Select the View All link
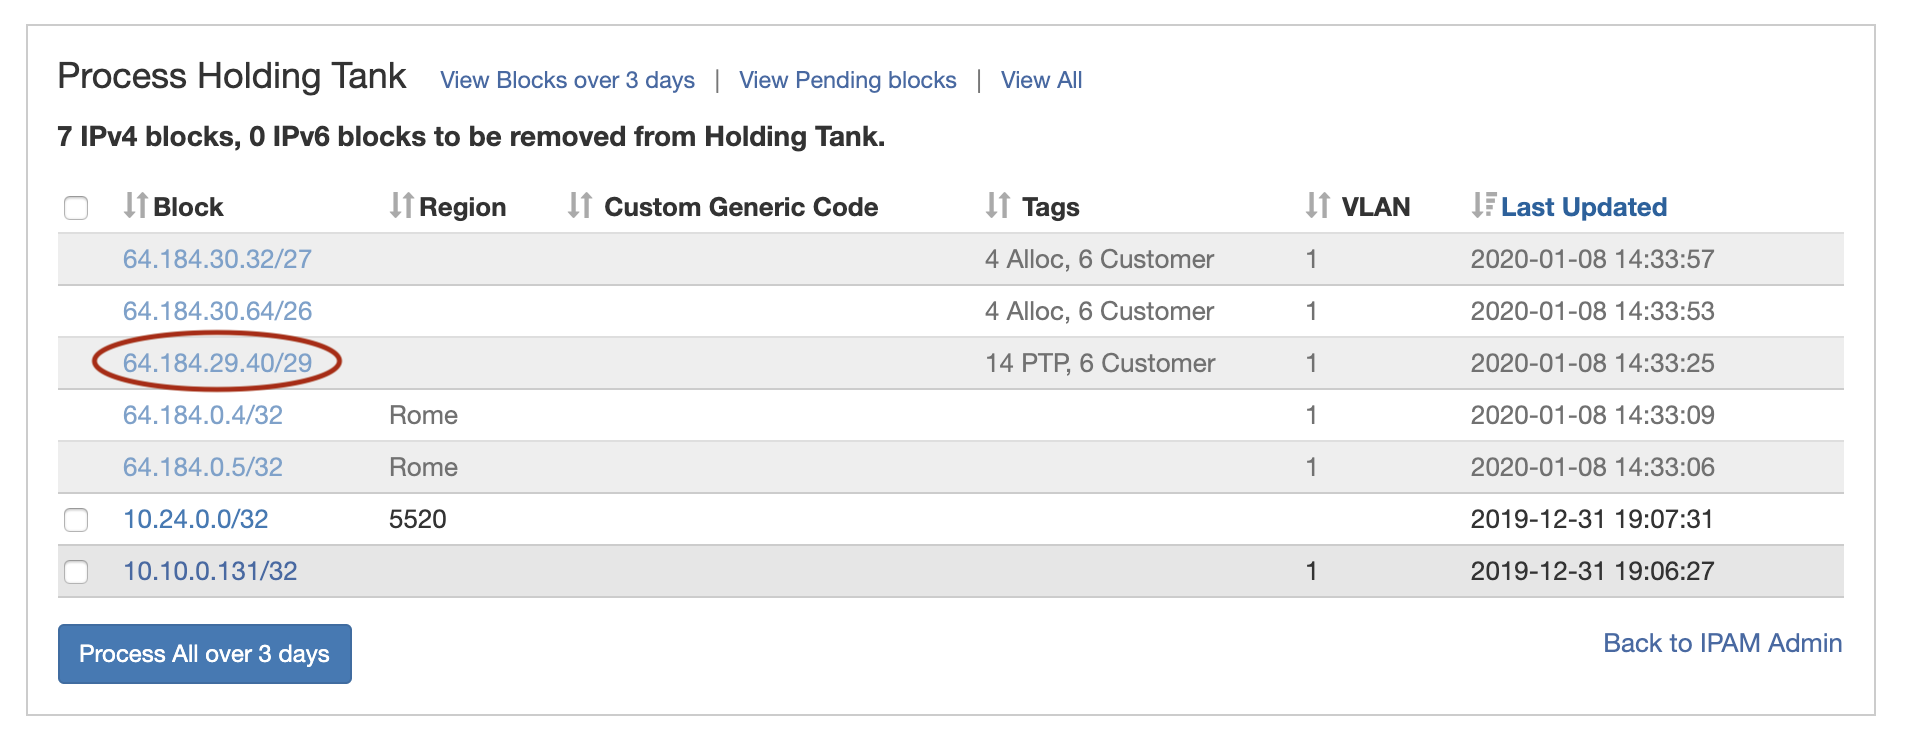Viewport: 1918px width, 738px height. 1041,80
